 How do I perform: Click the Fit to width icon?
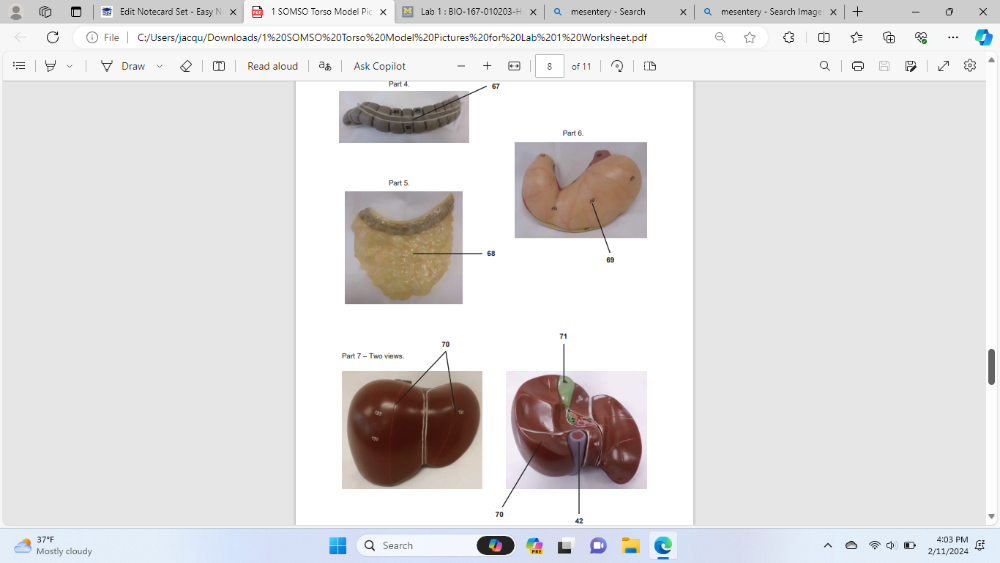point(514,66)
